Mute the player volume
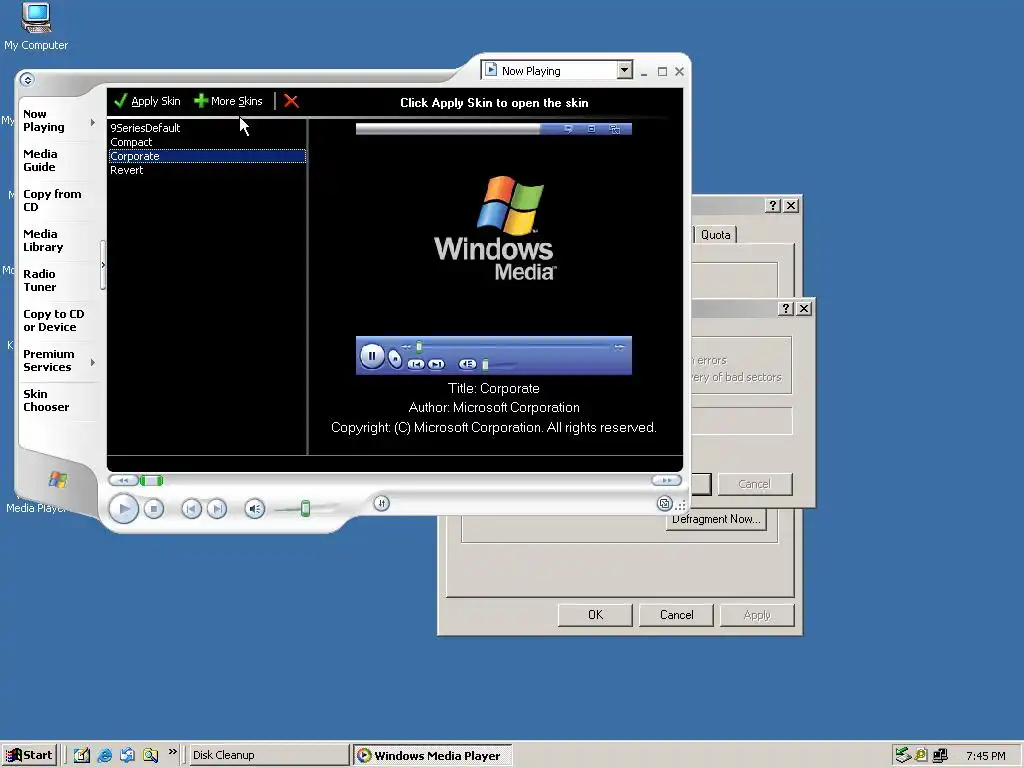 tap(255, 509)
